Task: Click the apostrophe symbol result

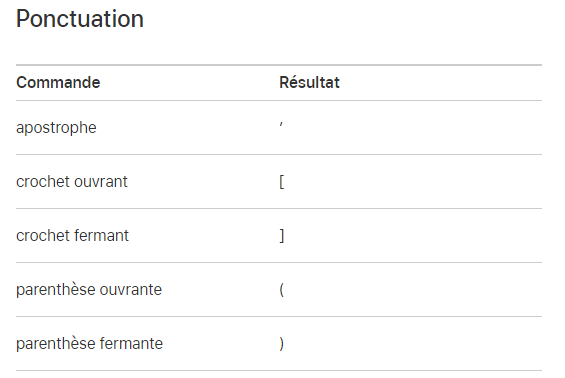Action: click(x=281, y=125)
